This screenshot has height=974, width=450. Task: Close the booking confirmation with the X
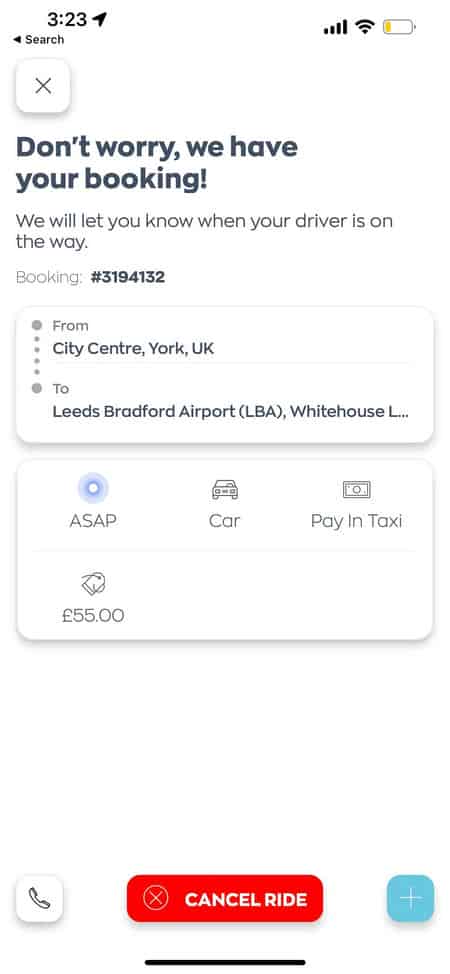pyautogui.click(x=43, y=86)
